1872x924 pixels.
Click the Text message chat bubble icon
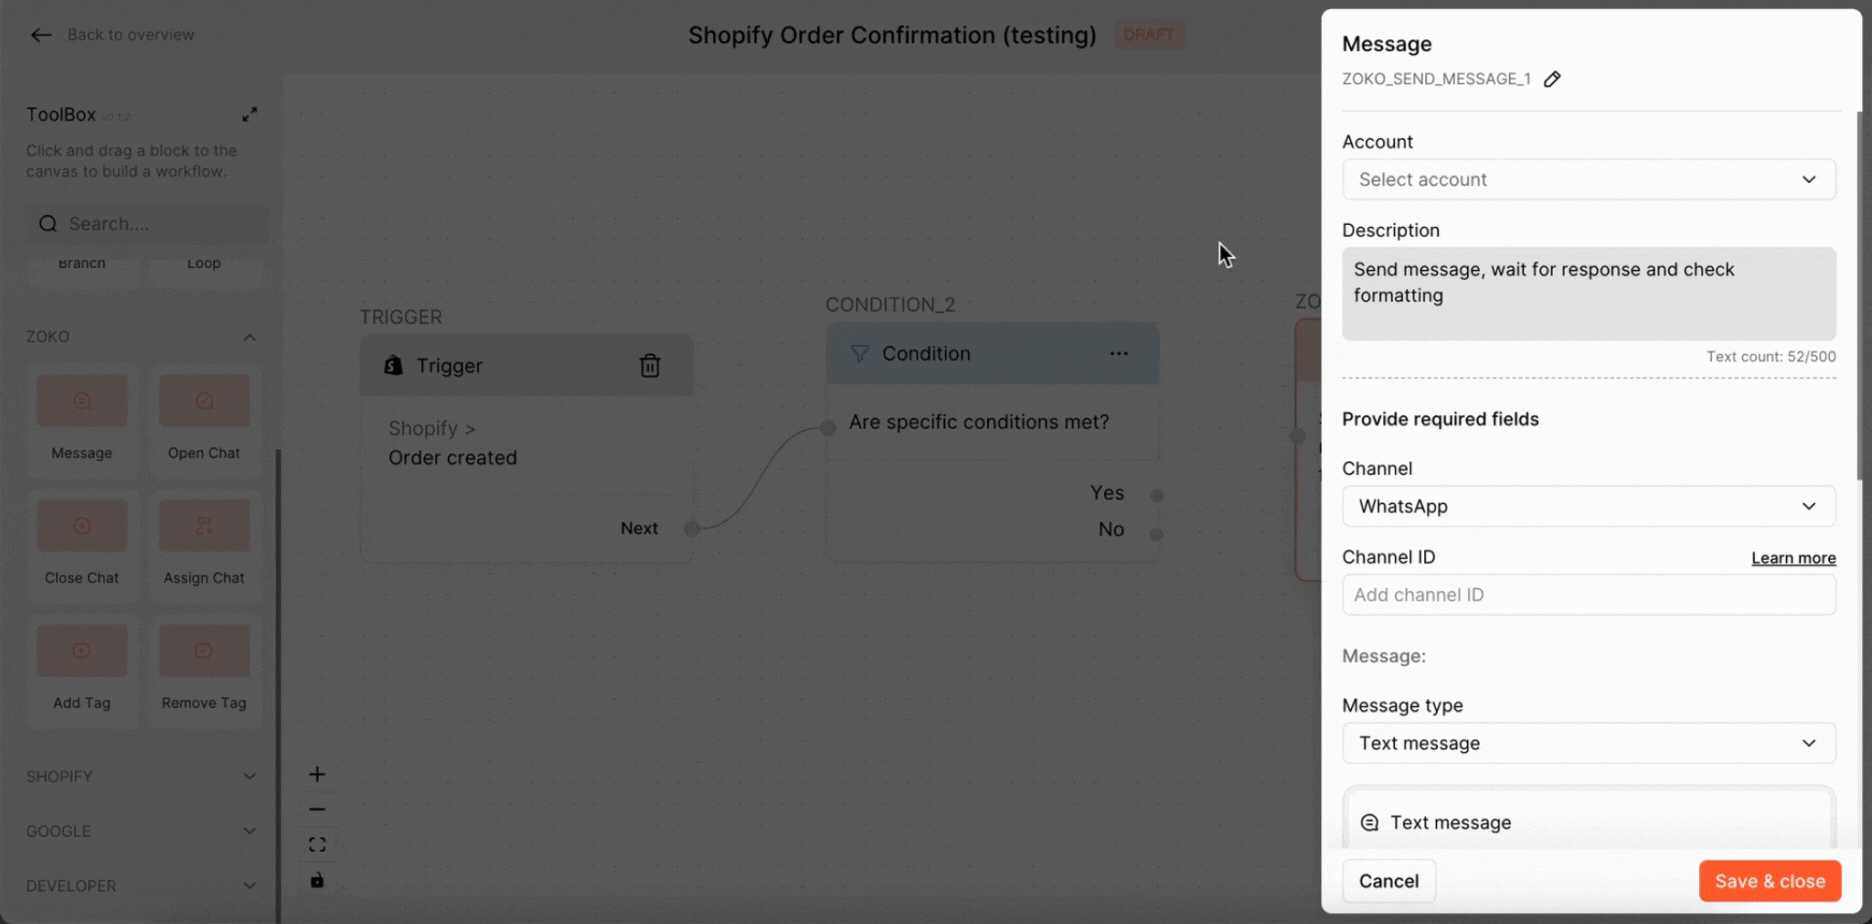point(1370,823)
